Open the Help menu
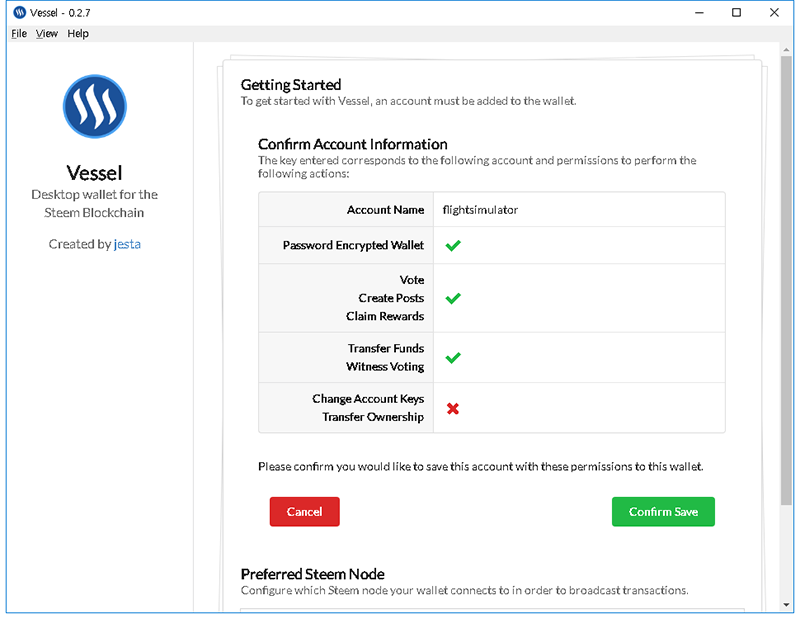The width and height of the screenshot is (800, 619). click(x=78, y=34)
